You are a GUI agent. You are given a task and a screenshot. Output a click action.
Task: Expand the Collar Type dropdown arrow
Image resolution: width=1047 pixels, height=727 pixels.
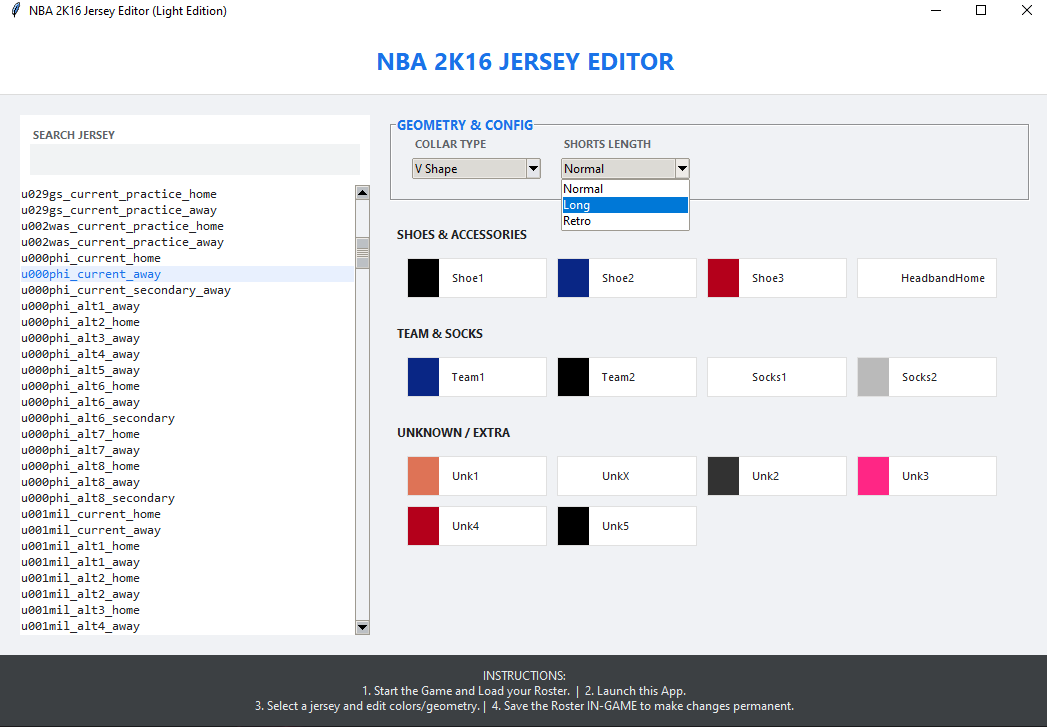(x=533, y=169)
